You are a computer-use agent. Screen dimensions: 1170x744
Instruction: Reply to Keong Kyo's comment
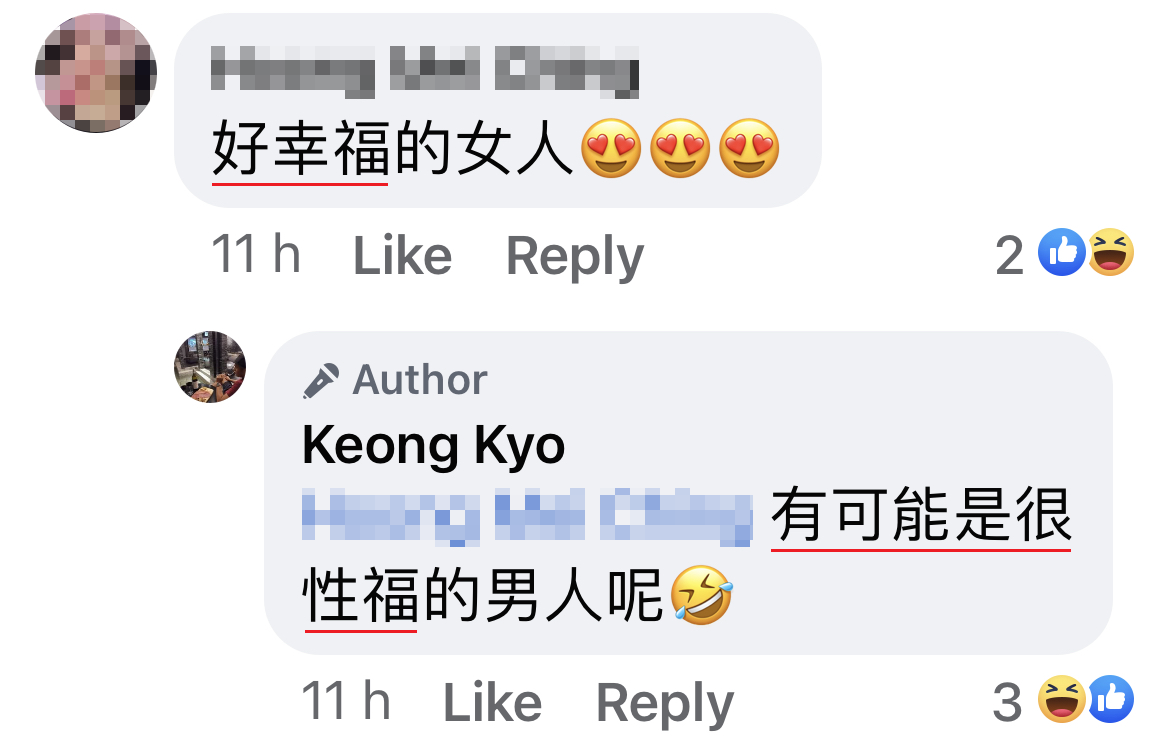tap(665, 704)
